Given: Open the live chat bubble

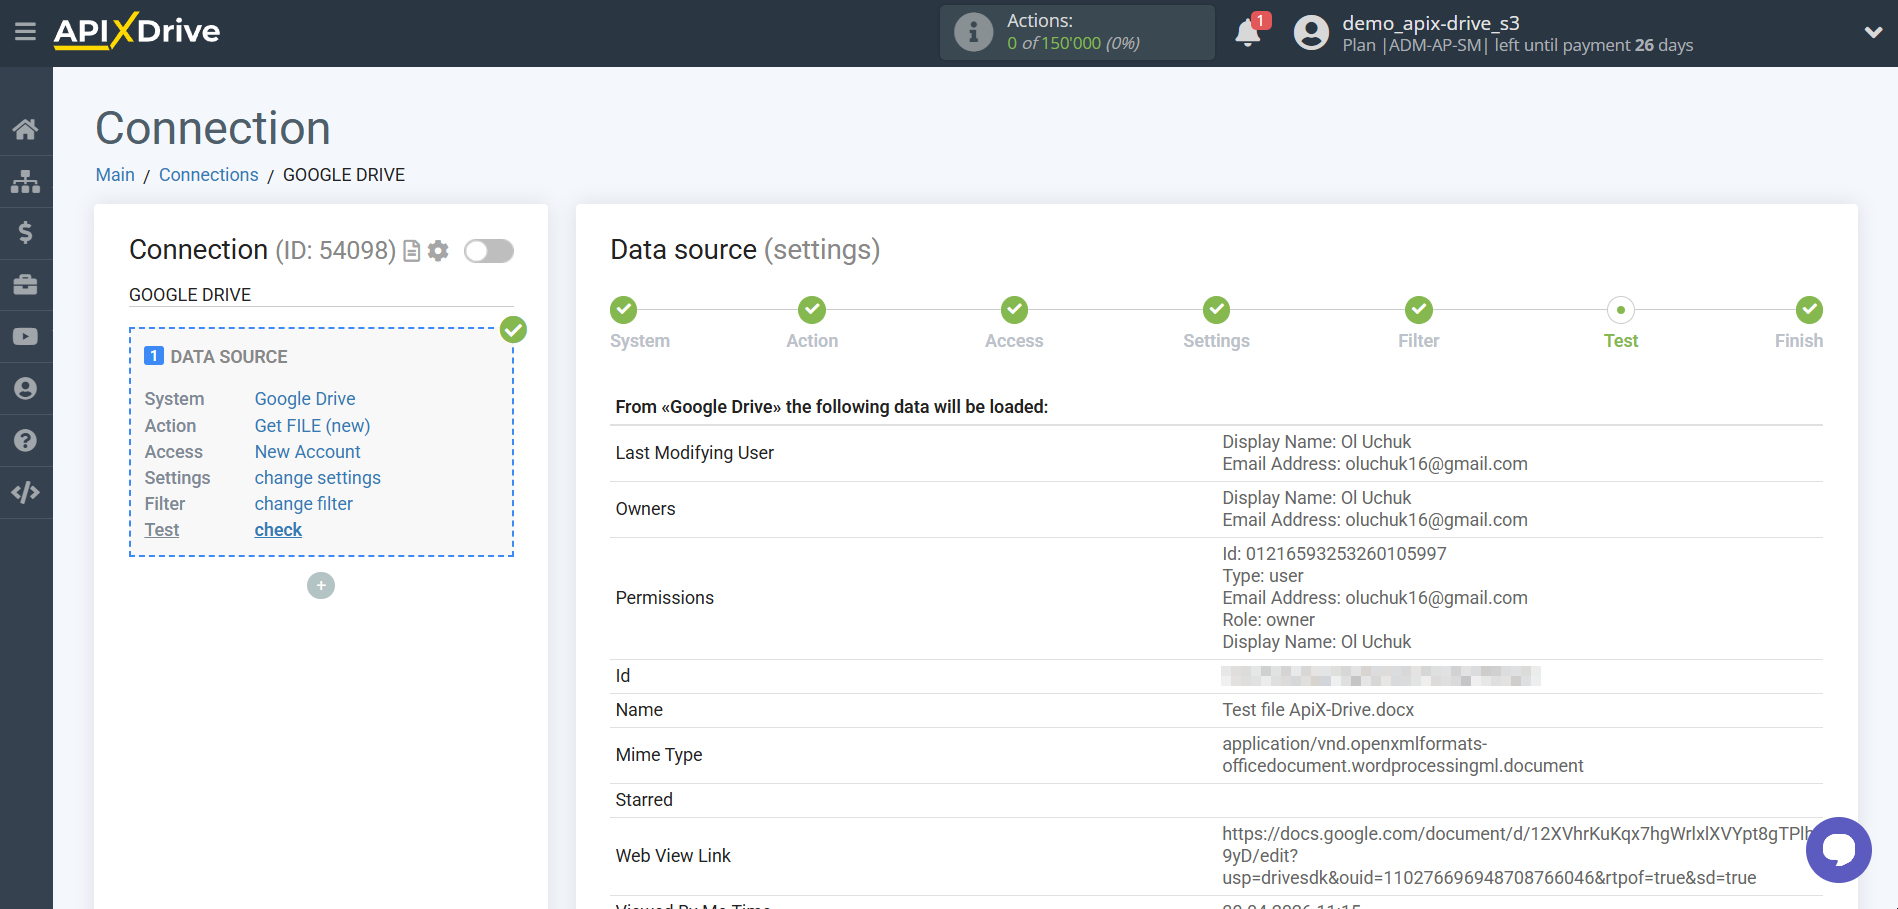Looking at the screenshot, I should tap(1838, 850).
